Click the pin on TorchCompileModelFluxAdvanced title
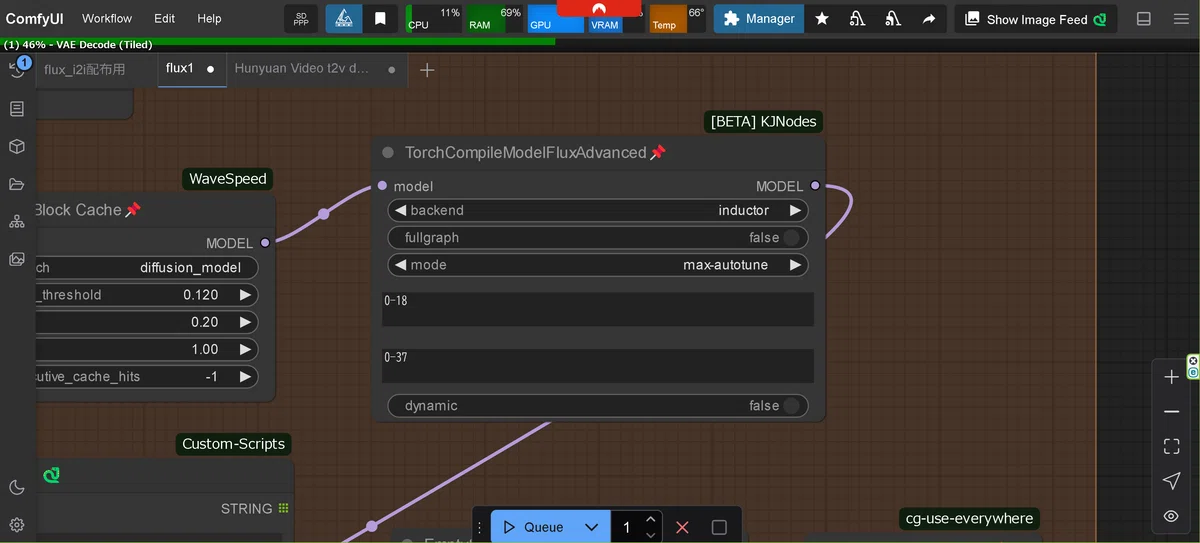This screenshot has width=1200, height=543. (x=658, y=153)
